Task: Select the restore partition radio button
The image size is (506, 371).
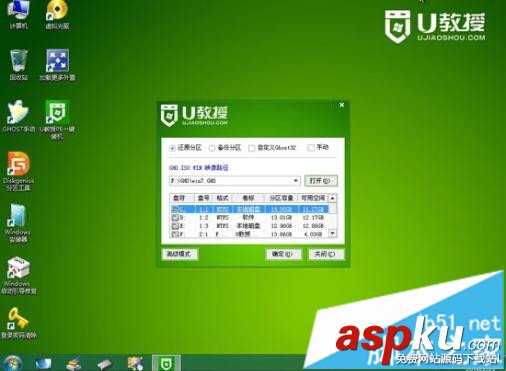Action: 172,148
